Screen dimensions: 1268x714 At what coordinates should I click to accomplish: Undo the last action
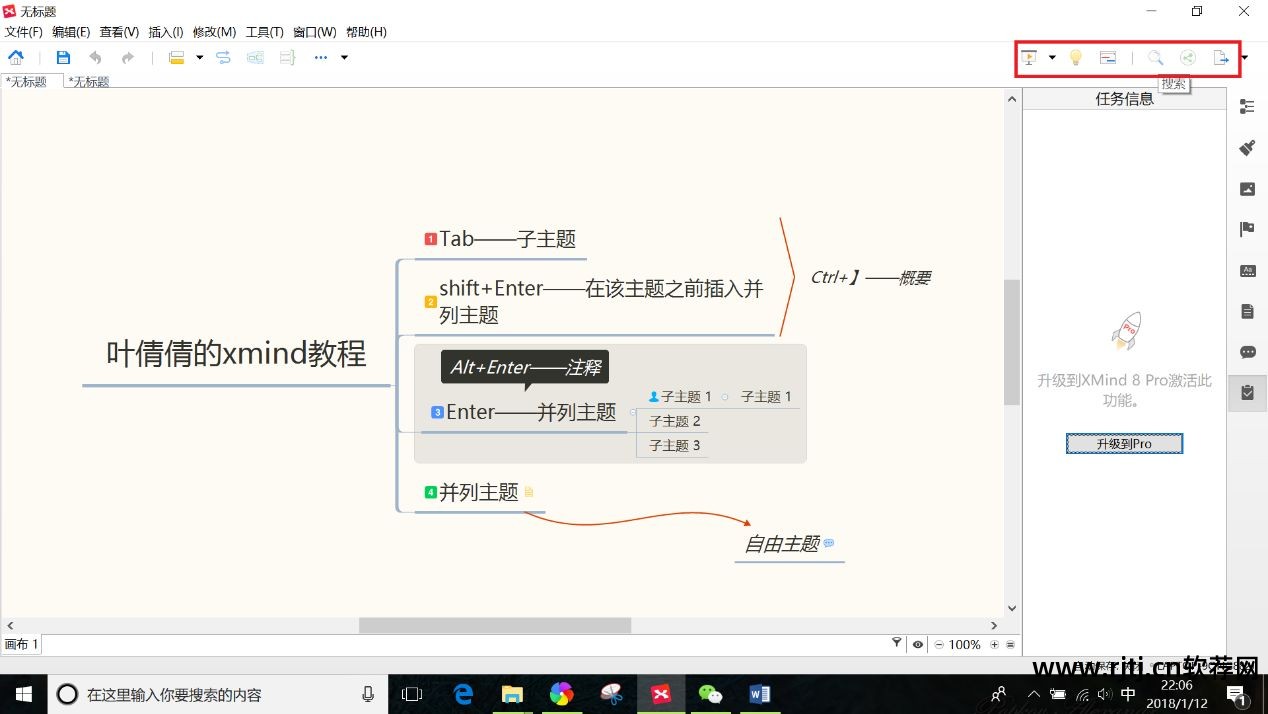click(x=95, y=57)
